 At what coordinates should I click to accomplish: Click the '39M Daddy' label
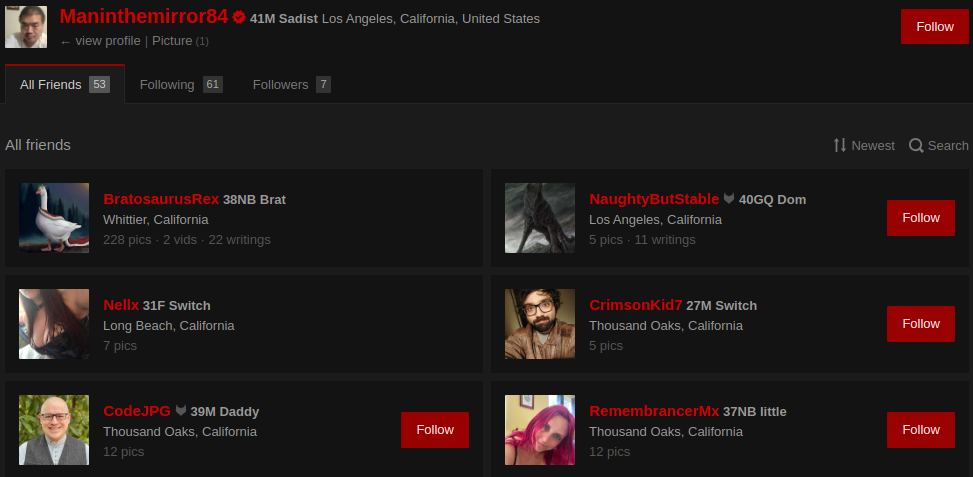pyautogui.click(x=225, y=412)
